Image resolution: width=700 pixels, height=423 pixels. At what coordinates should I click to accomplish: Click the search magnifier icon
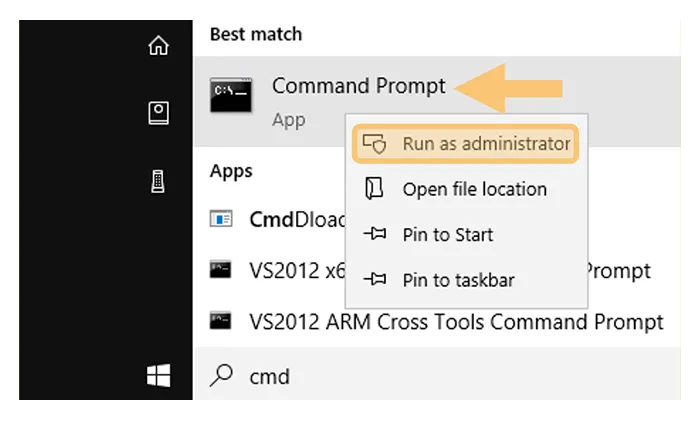pyautogui.click(x=221, y=375)
